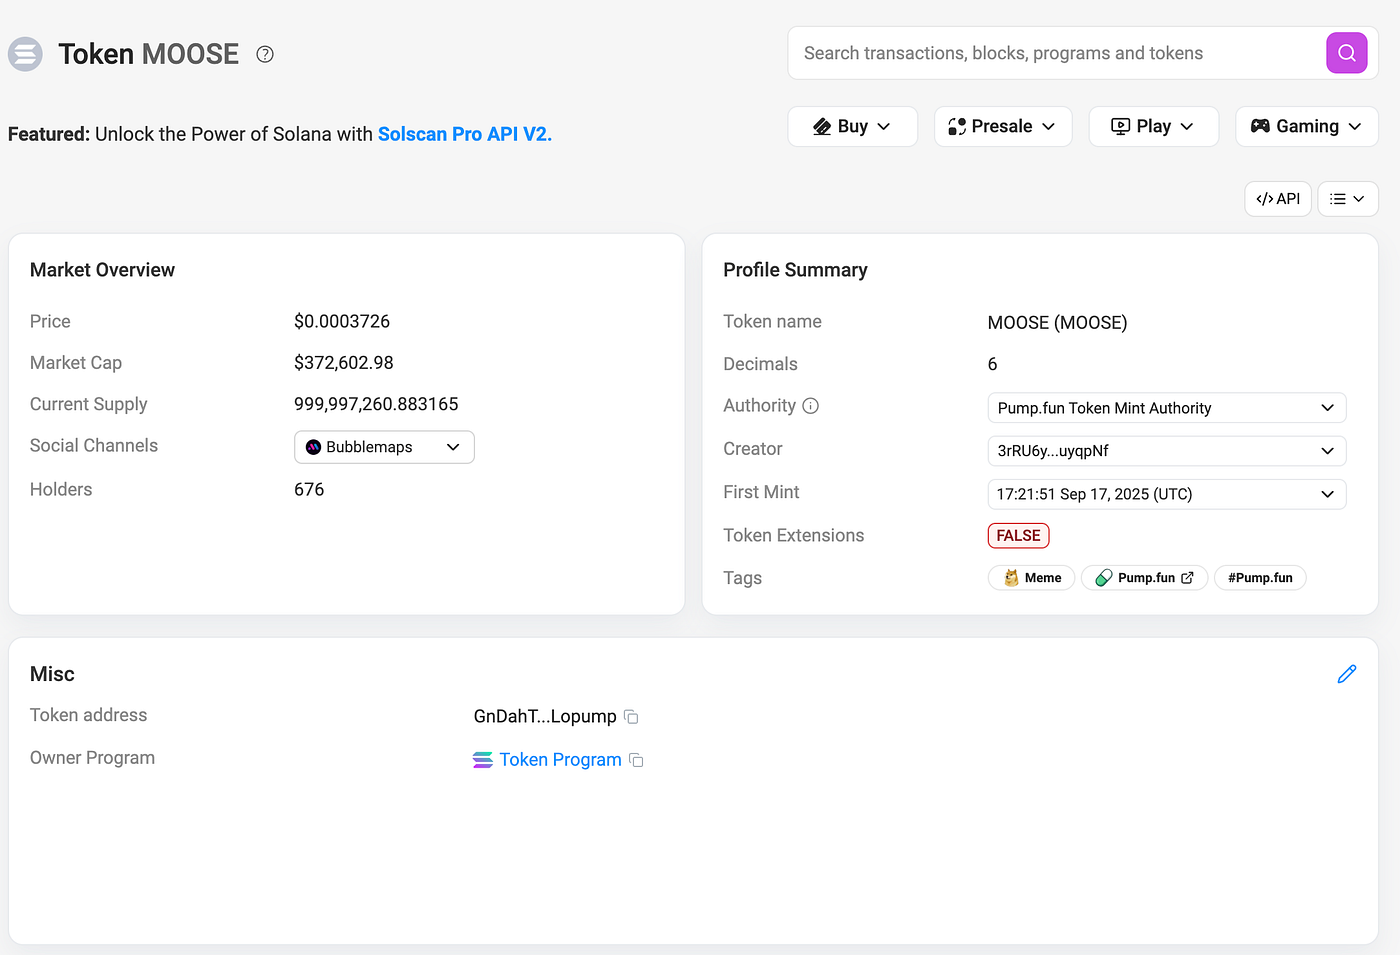The height and width of the screenshot is (955, 1400).
Task: Click the Play button's screen icon
Action: coord(1121,126)
